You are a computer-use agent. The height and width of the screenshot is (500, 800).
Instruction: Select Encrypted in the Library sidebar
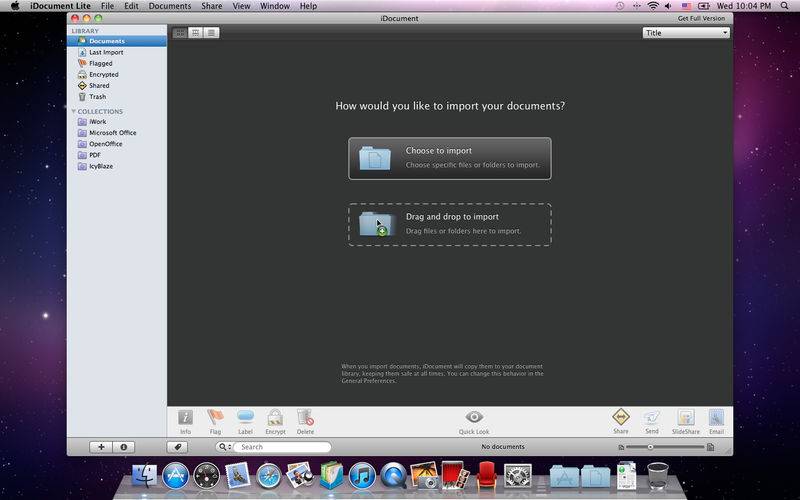pyautogui.click(x=103, y=74)
